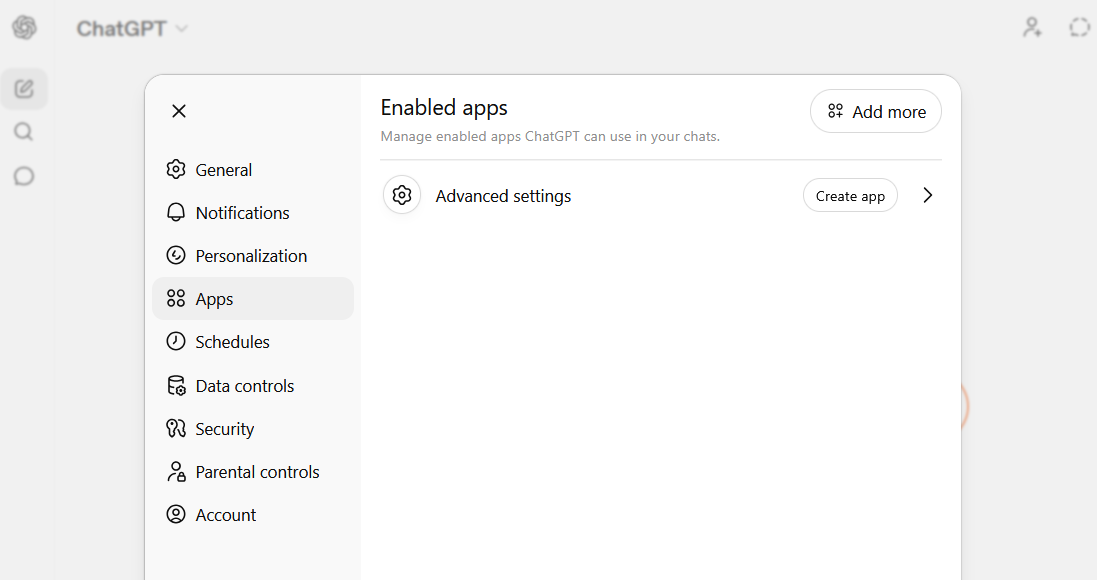The image size is (1097, 580).
Task: Click the Data controls database icon
Action: (x=176, y=385)
